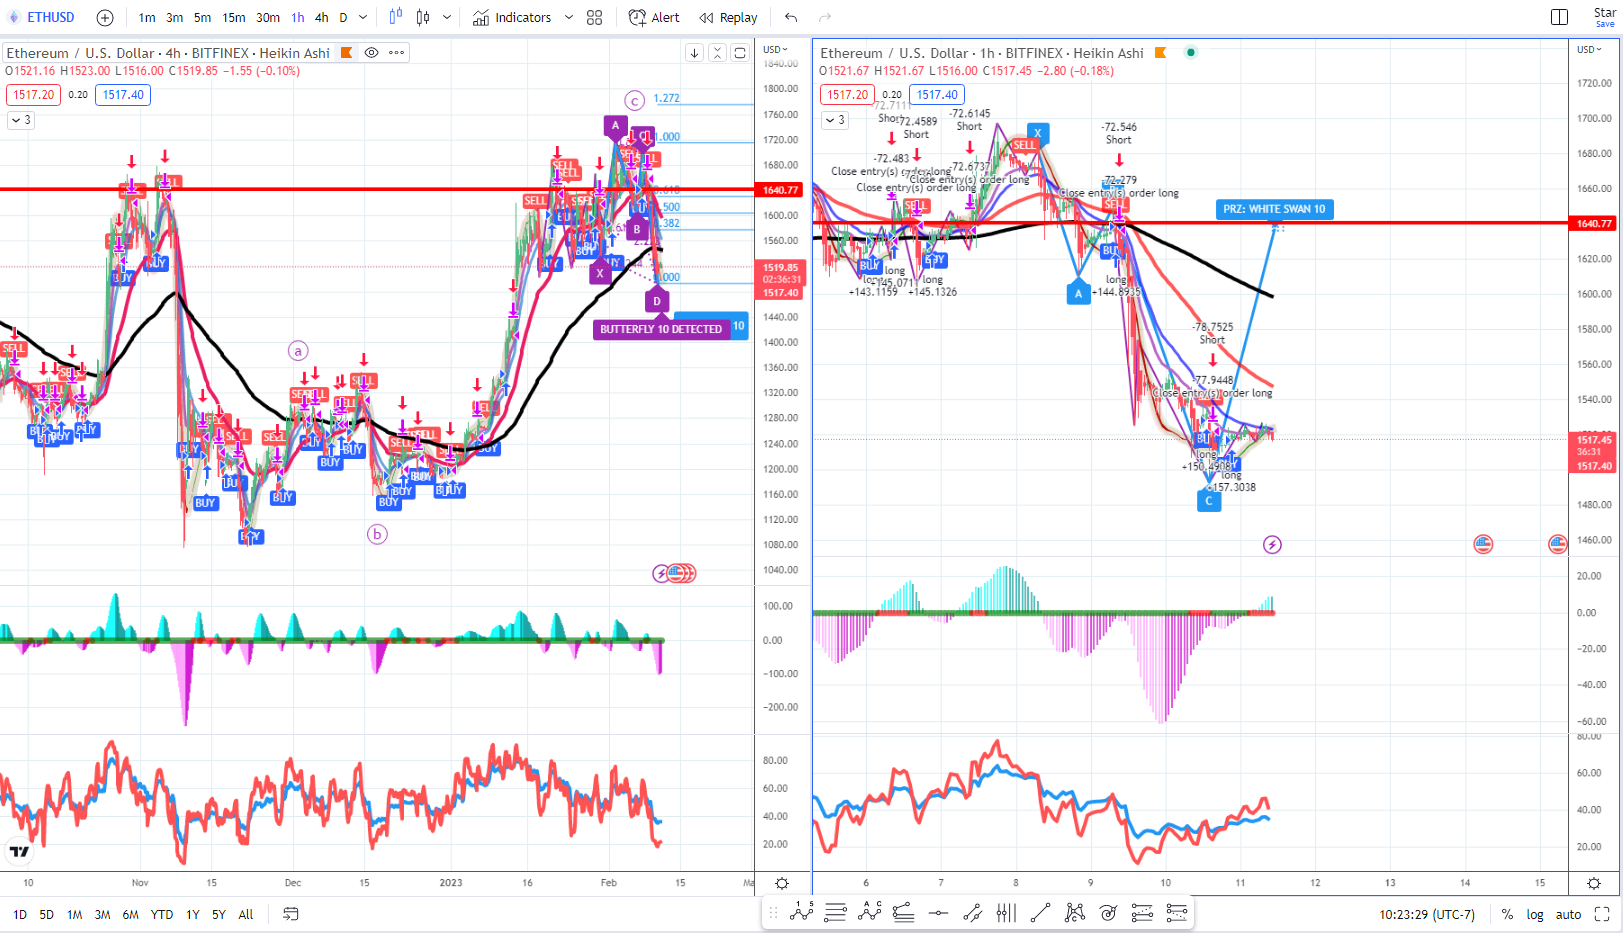1623x933 pixels.
Task: Select the D daily timeframe
Action: click(x=343, y=17)
